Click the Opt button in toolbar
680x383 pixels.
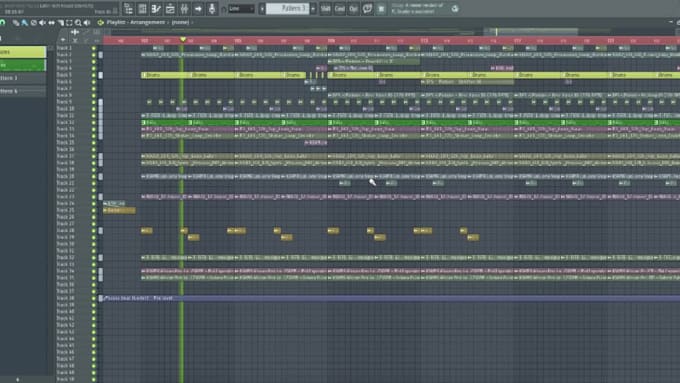(353, 9)
